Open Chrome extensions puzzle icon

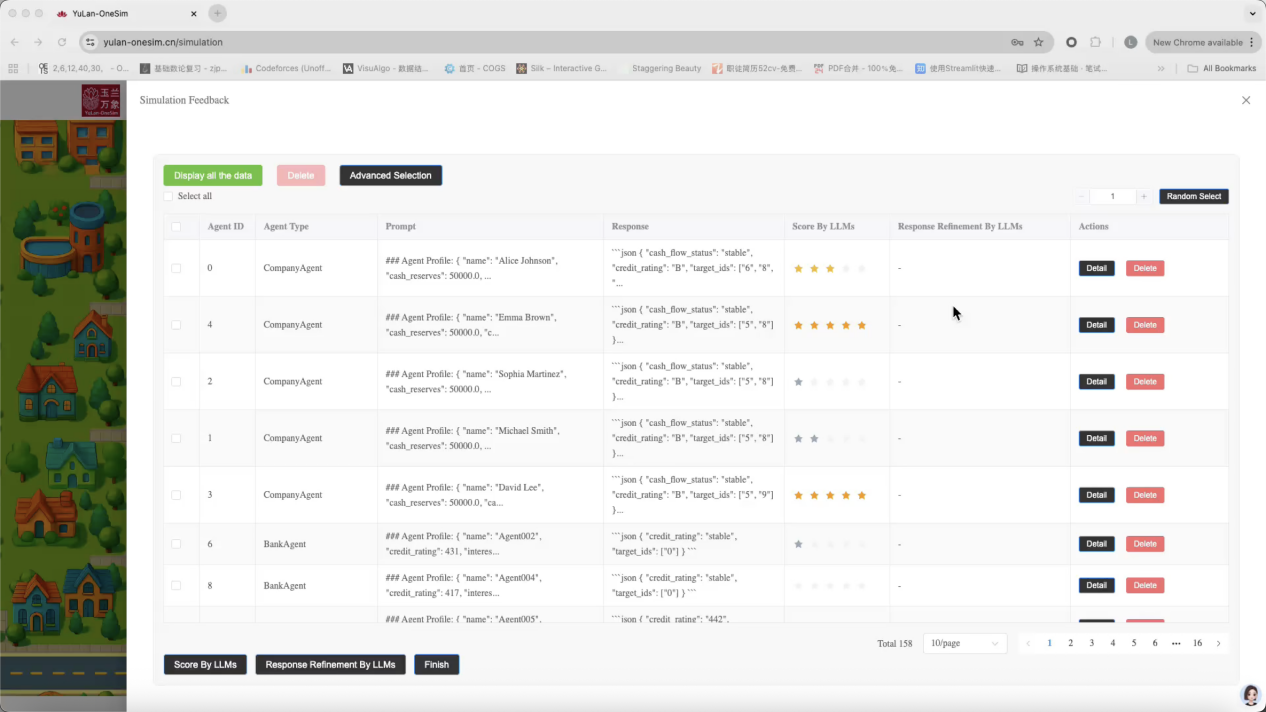[x=1096, y=42]
